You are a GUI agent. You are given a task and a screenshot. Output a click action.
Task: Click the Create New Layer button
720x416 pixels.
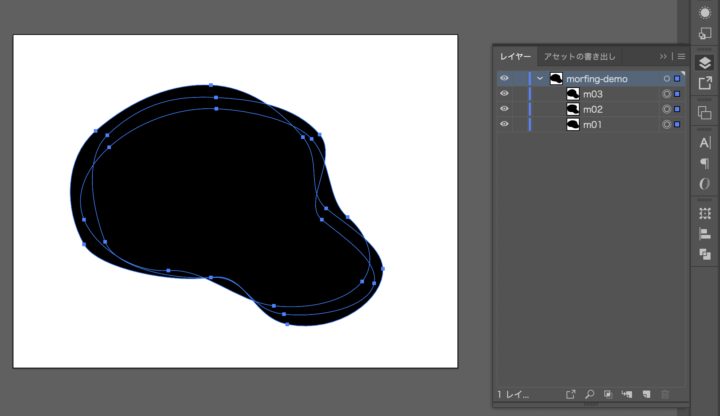[x=646, y=395]
